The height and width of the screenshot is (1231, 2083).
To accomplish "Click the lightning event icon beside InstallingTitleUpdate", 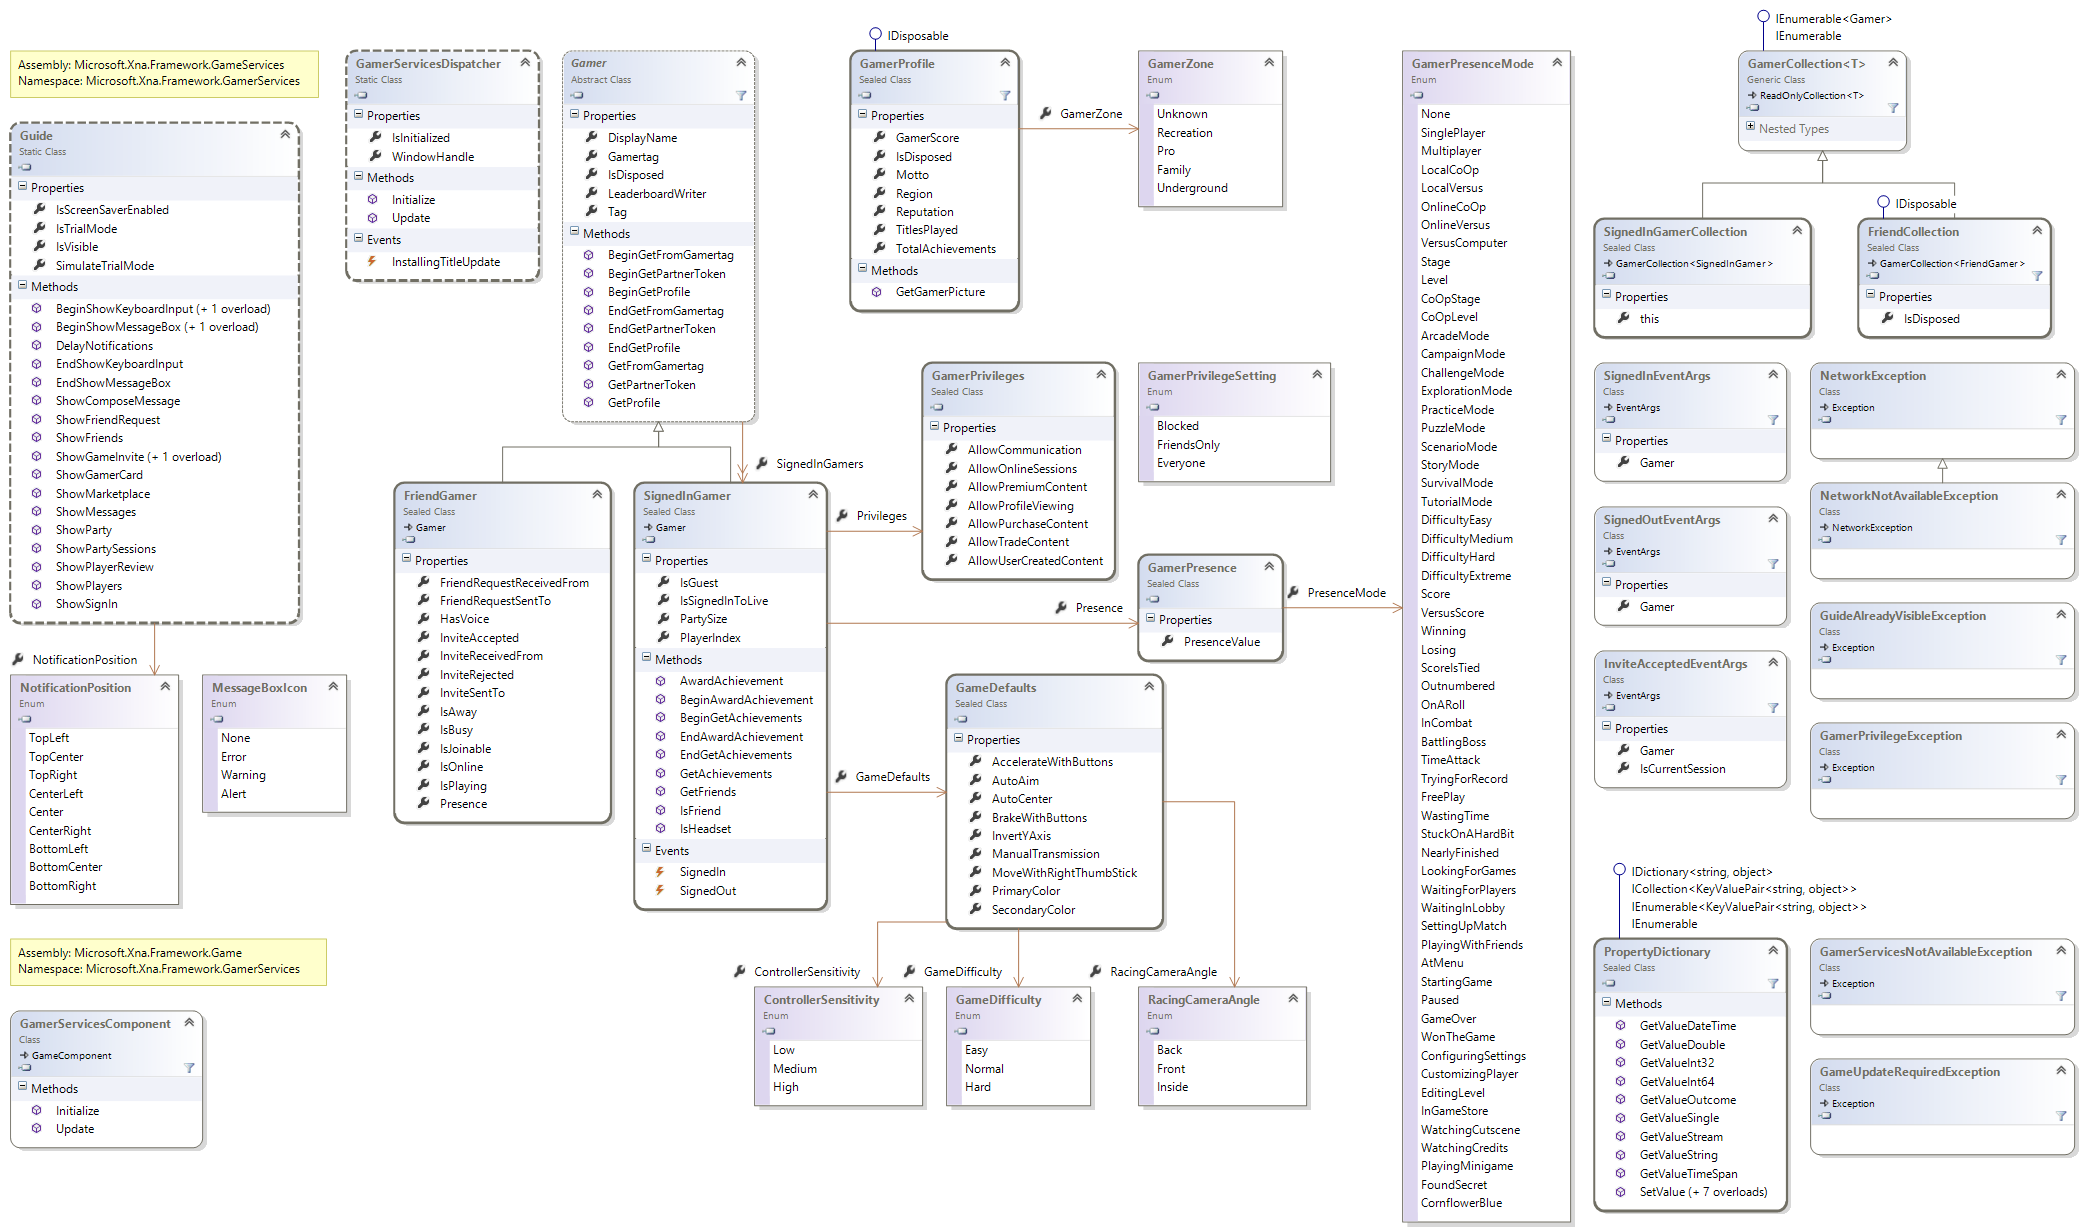I will (372, 262).
